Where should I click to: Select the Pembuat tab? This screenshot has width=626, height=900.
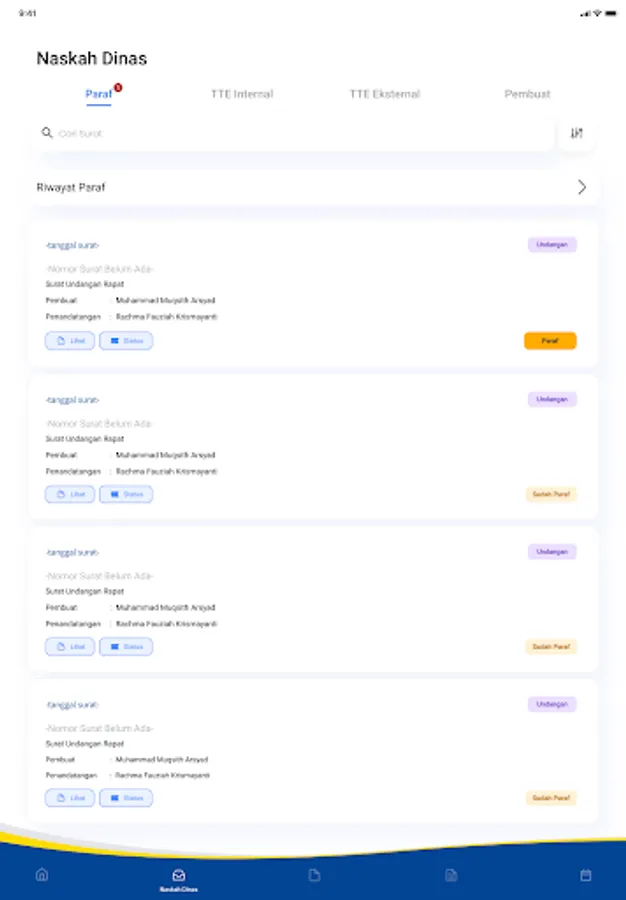(527, 94)
